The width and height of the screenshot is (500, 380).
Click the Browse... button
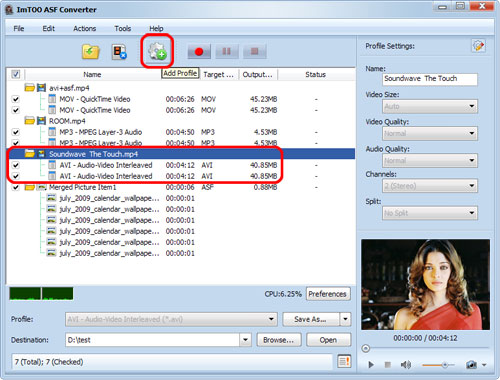pyautogui.click(x=279, y=340)
